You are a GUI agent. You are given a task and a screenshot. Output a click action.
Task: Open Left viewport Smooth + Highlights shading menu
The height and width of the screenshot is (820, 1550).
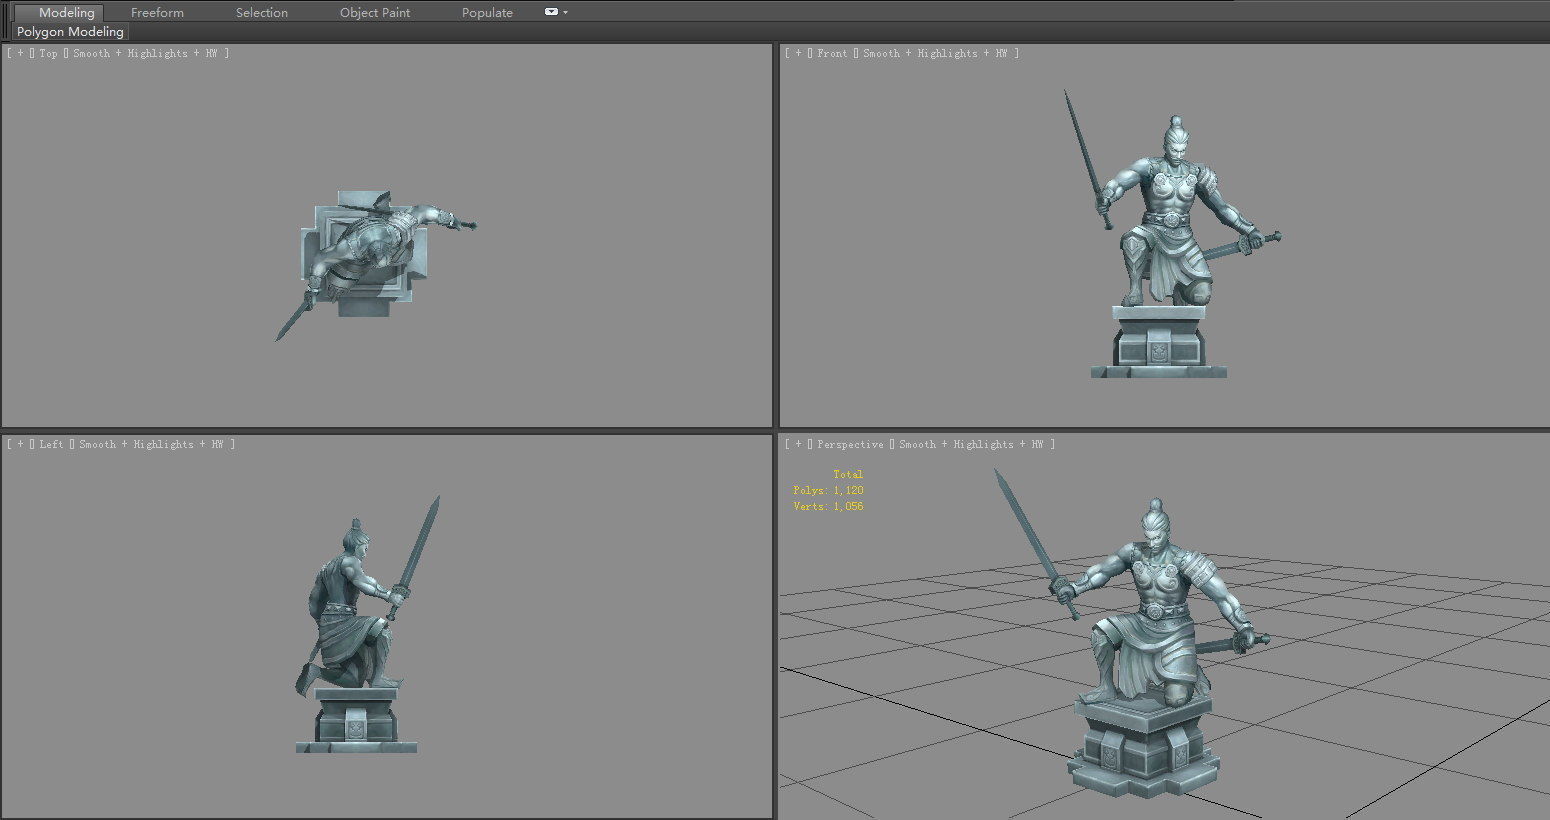(x=151, y=444)
